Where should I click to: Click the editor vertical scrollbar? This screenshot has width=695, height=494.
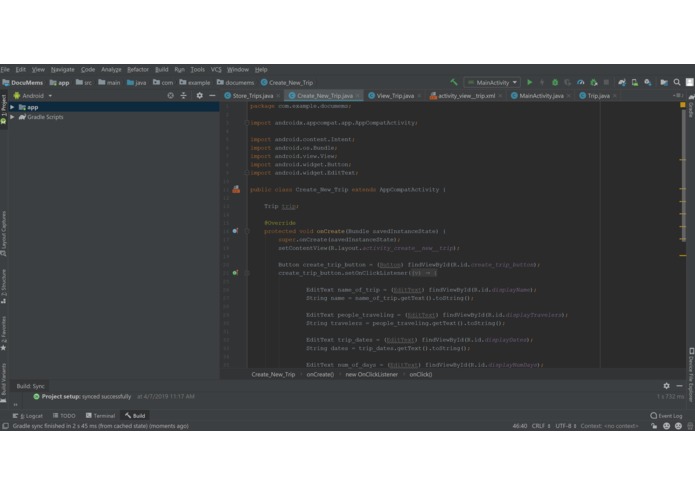coord(683,177)
